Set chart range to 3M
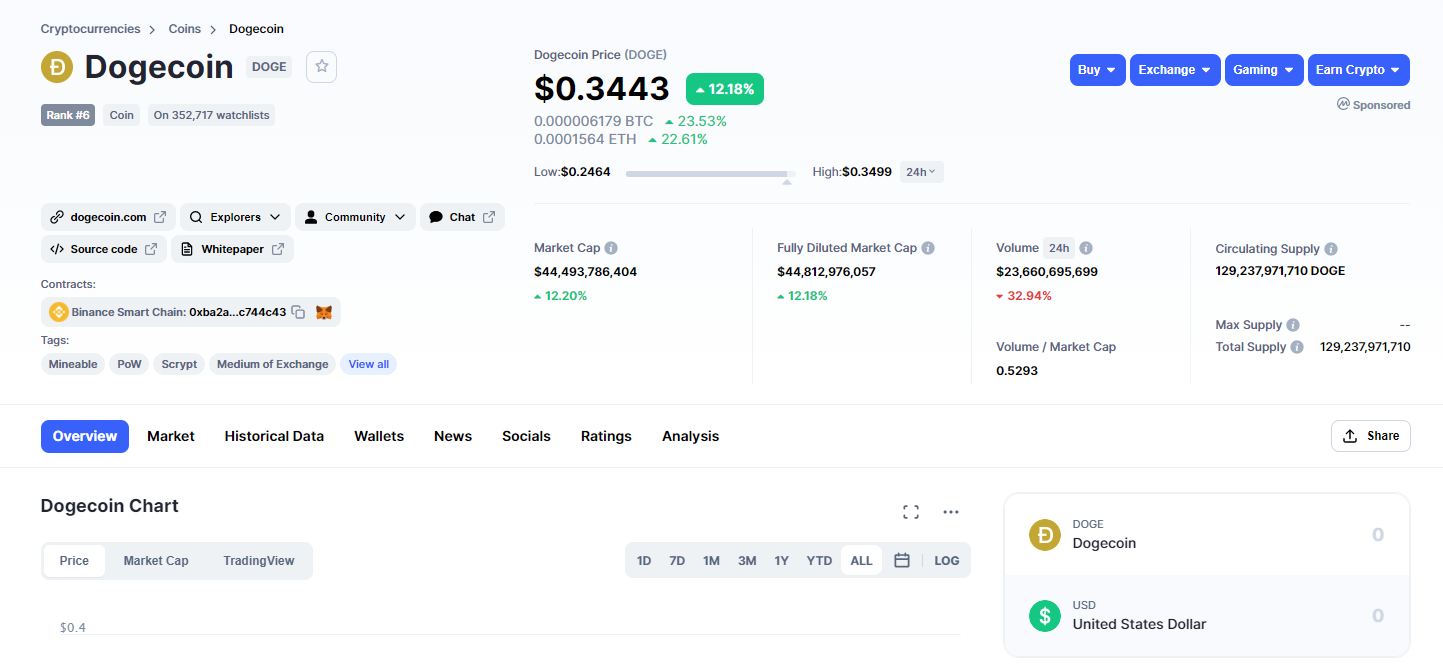 tap(747, 561)
